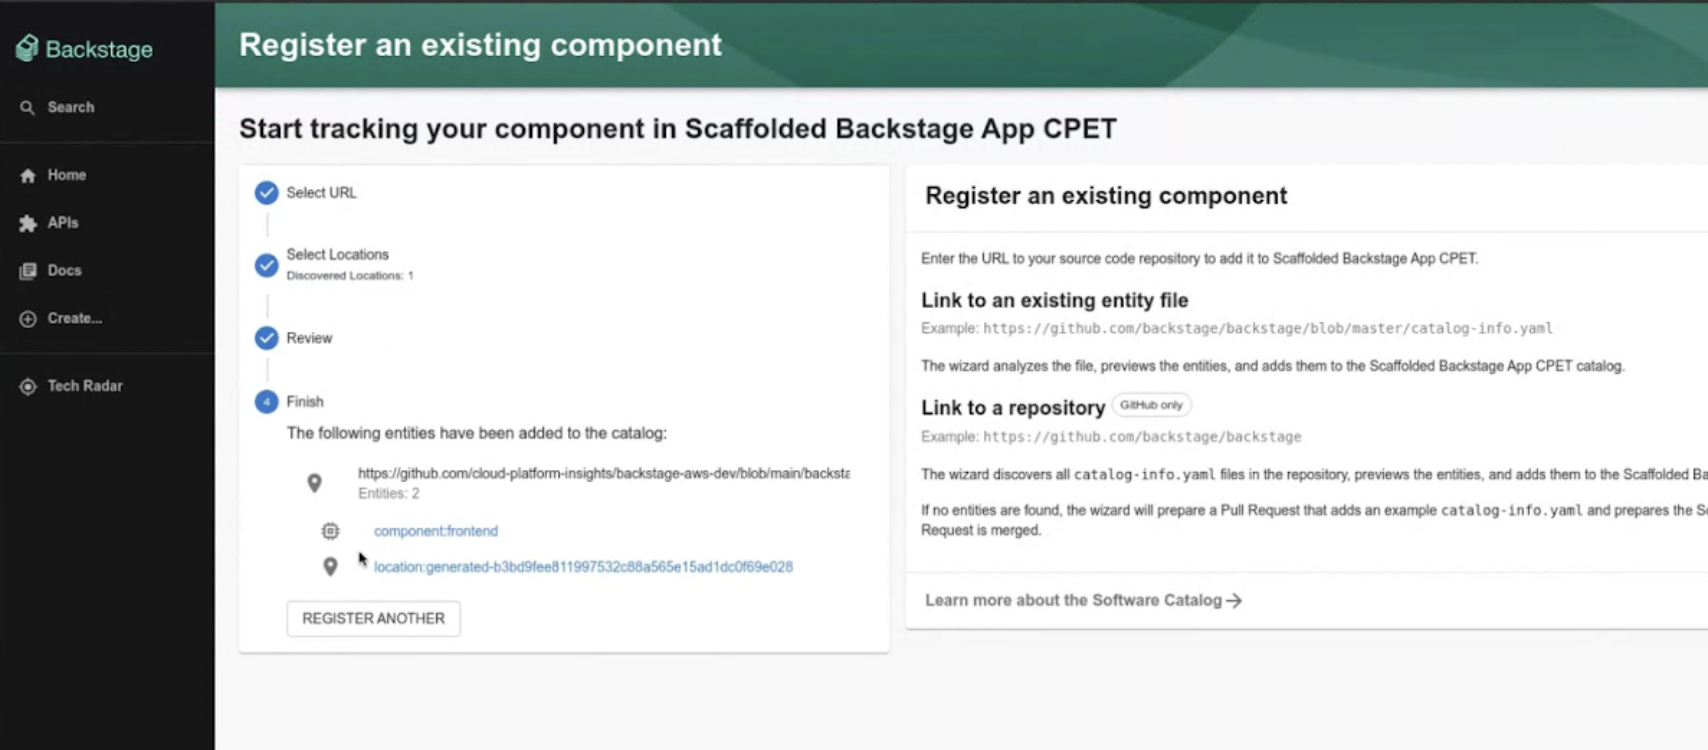Click the Create... plus icon
Screen dimensions: 1708x750
tap(27, 318)
